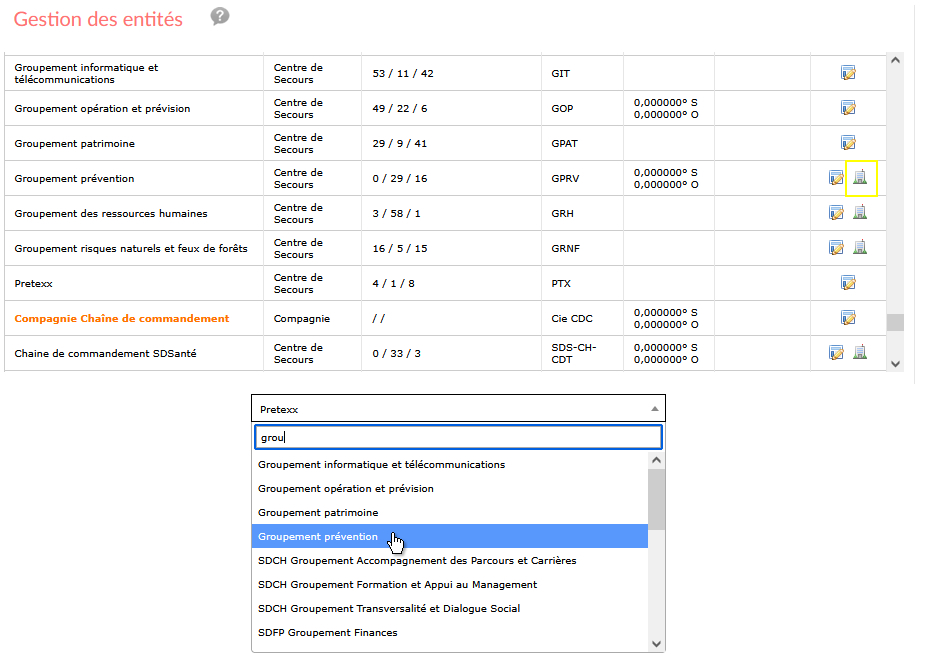Click the '53 / 11 / 42' value

(403, 73)
